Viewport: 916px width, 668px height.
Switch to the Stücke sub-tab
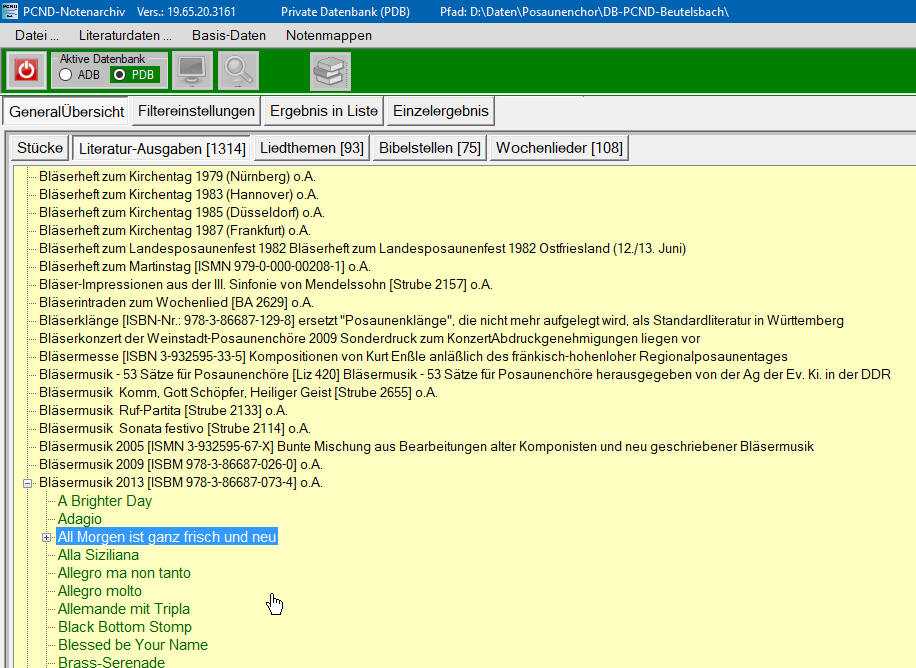(40, 148)
